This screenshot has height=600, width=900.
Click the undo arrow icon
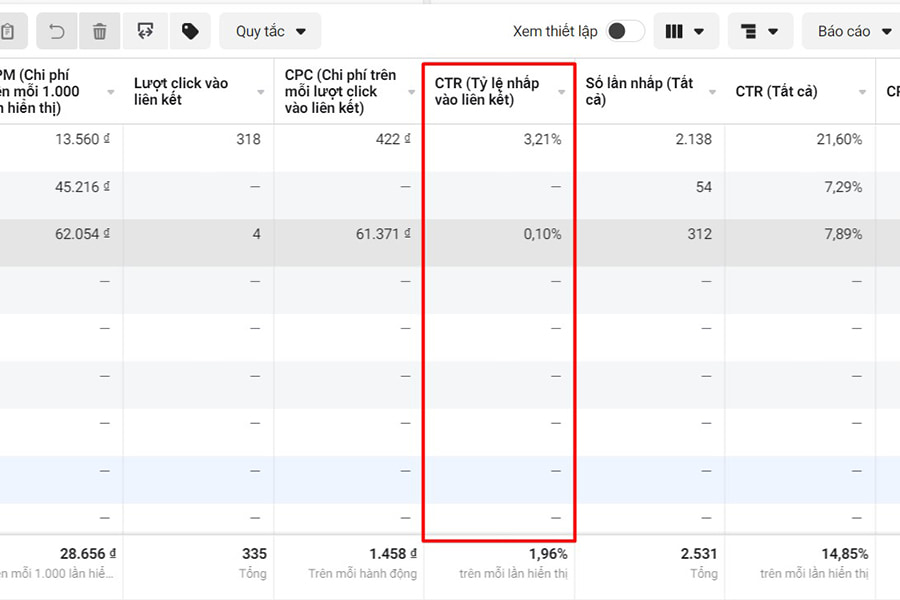pyautogui.click(x=57, y=31)
